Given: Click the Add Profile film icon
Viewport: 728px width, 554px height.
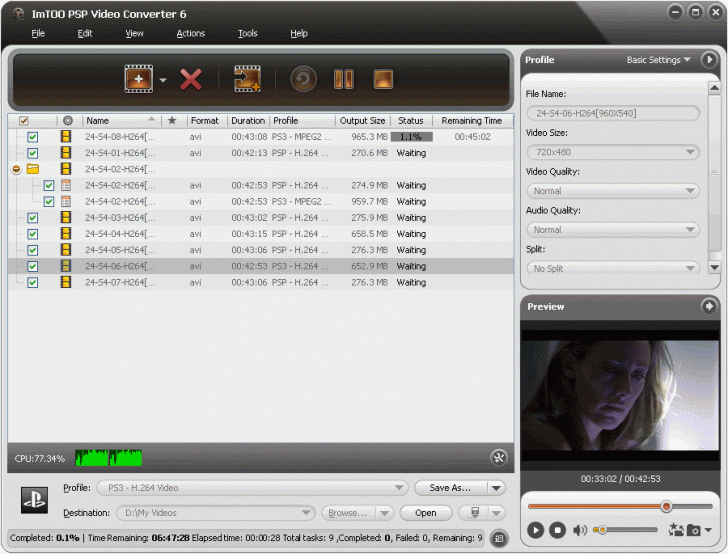Looking at the screenshot, I should [247, 79].
